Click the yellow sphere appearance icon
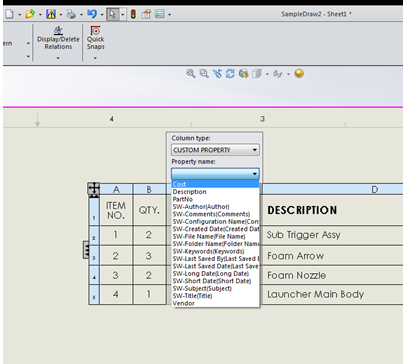 [x=299, y=73]
